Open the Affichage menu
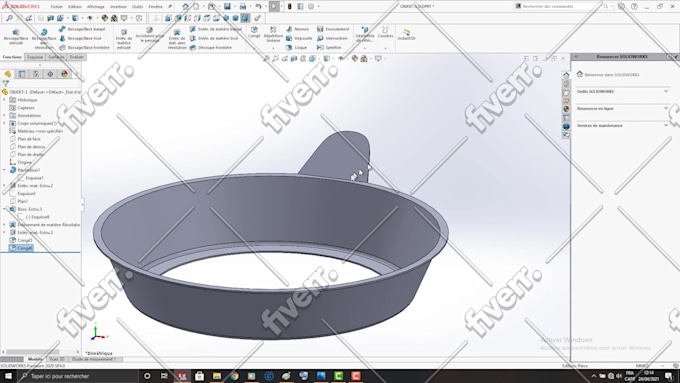Screen dimensions: 680x383 coord(95,7)
